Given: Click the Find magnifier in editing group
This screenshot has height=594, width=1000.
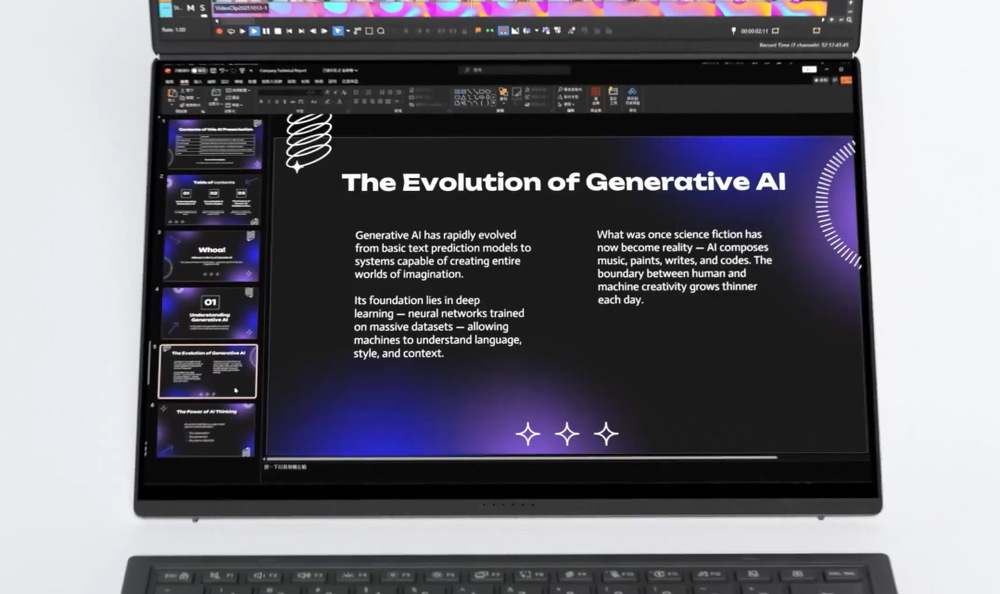Looking at the screenshot, I should point(560,89).
